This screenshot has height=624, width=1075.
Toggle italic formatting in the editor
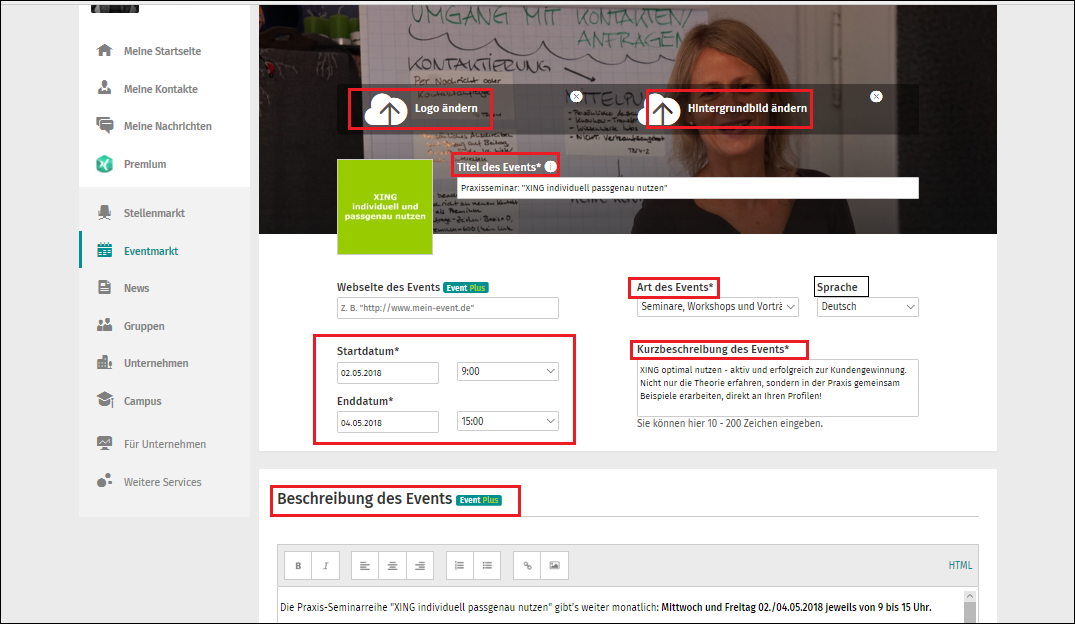(326, 566)
